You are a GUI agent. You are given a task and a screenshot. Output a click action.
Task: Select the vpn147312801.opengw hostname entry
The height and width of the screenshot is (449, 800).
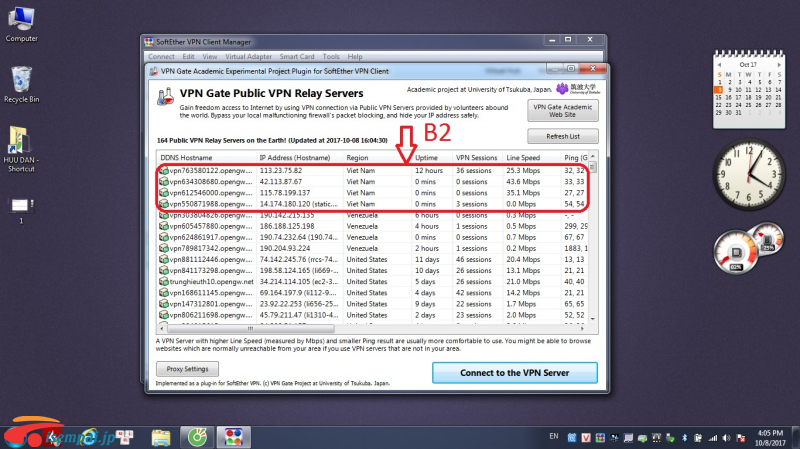(x=211, y=304)
